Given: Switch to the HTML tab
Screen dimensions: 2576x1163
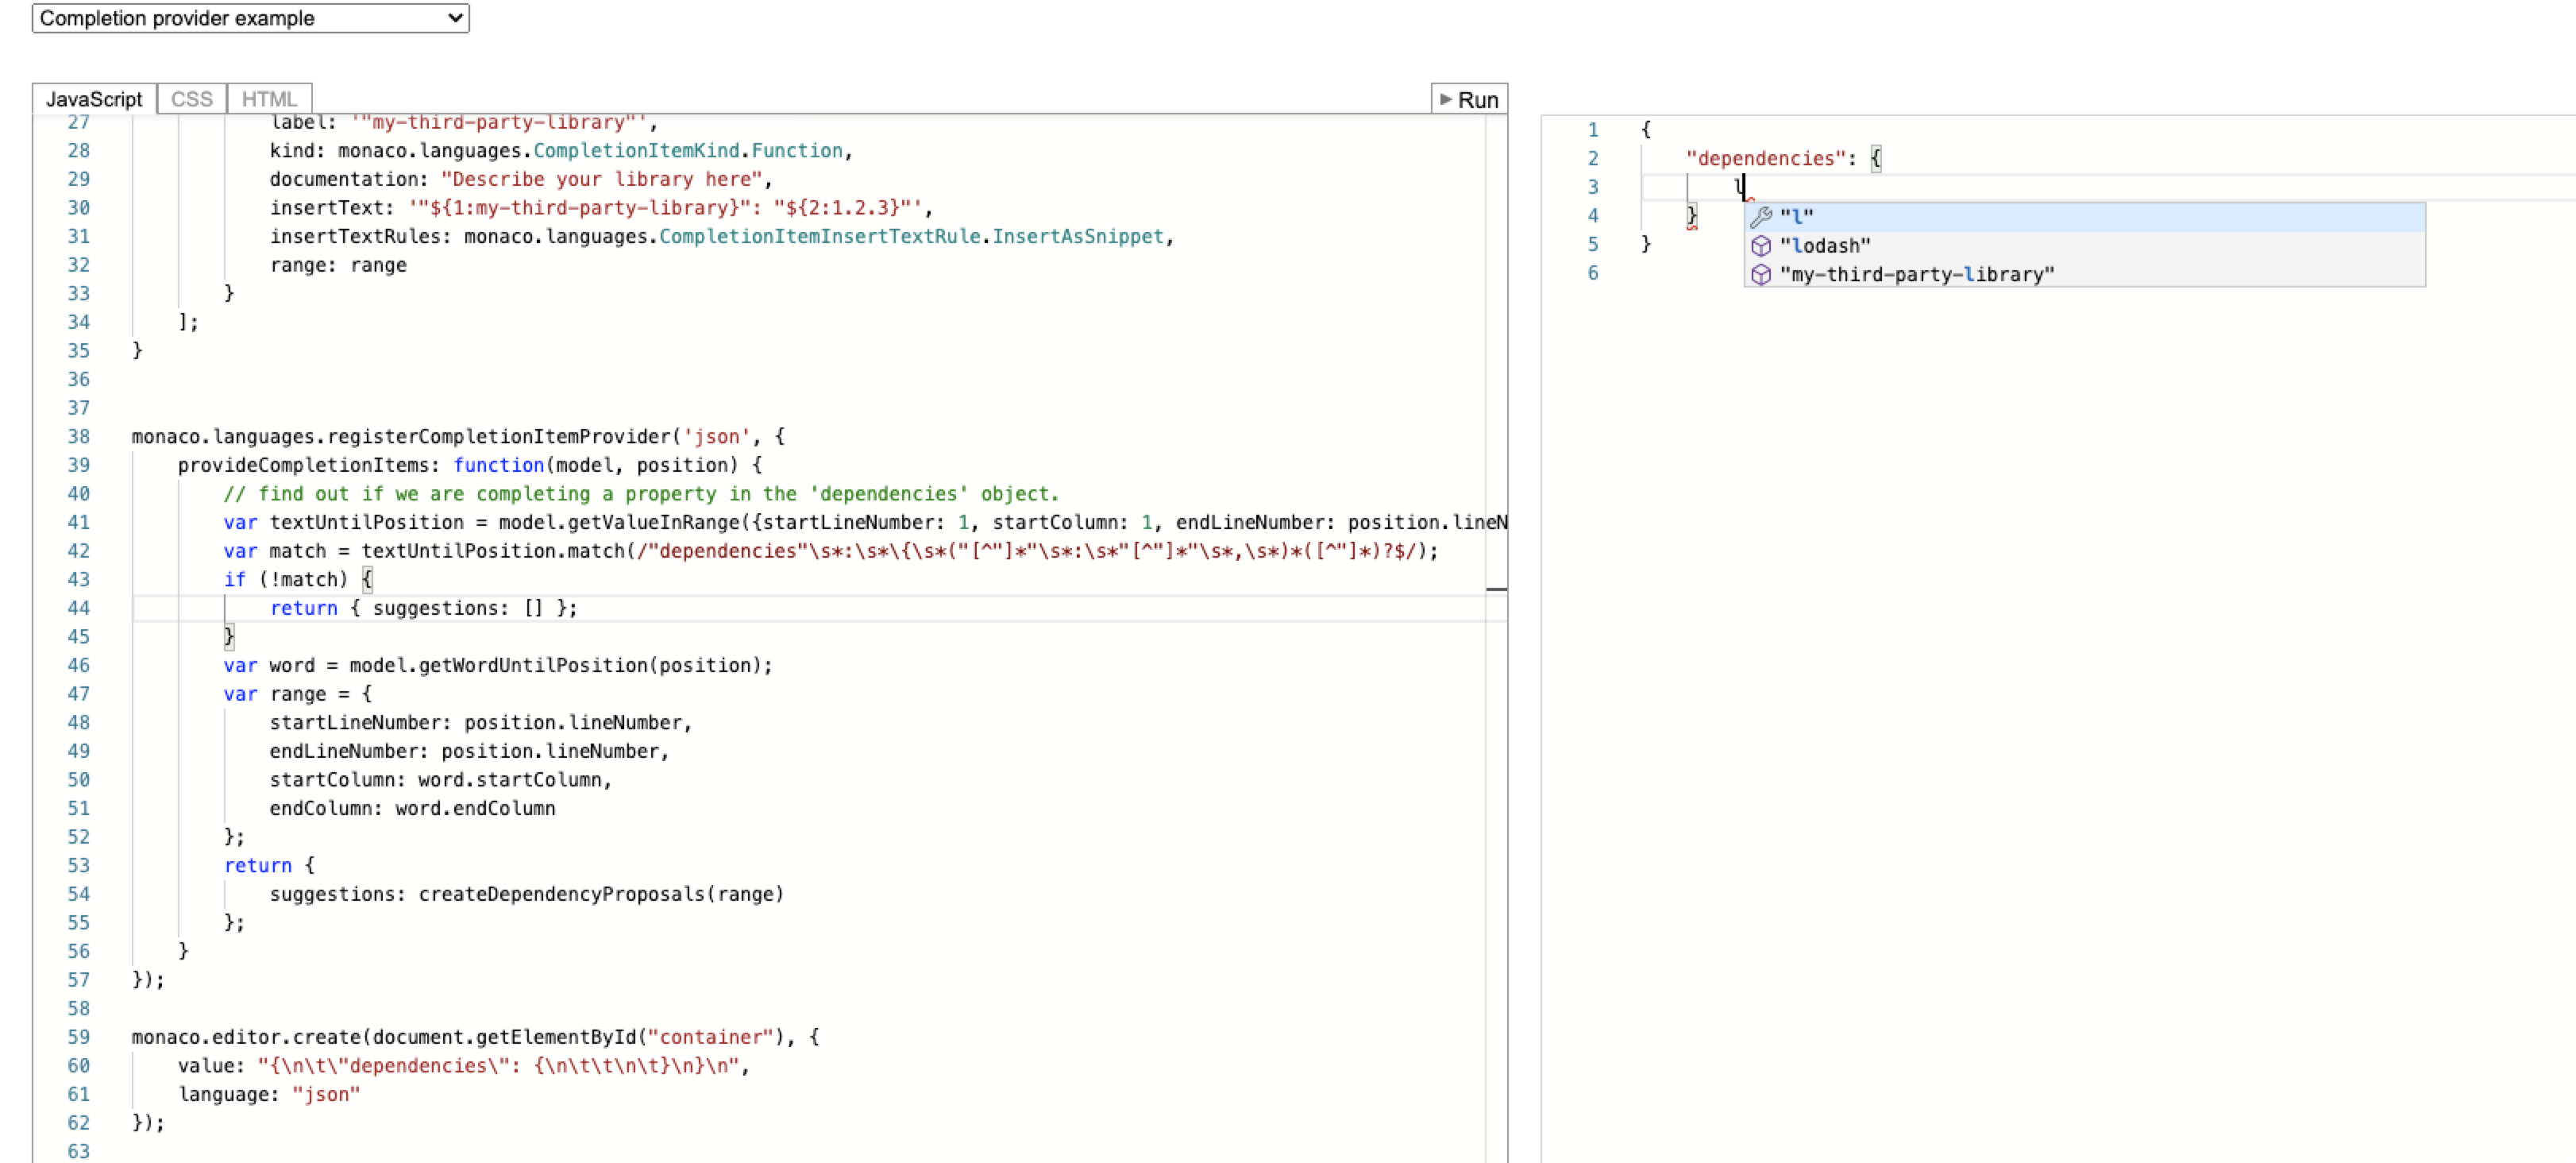Looking at the screenshot, I should pos(268,97).
